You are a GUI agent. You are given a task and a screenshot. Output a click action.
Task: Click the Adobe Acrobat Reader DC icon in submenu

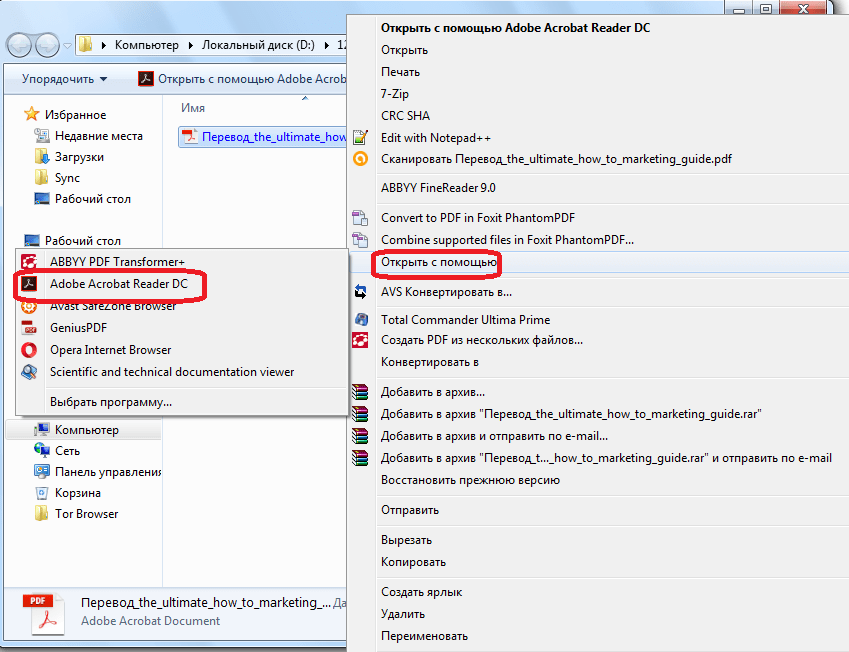(29, 284)
